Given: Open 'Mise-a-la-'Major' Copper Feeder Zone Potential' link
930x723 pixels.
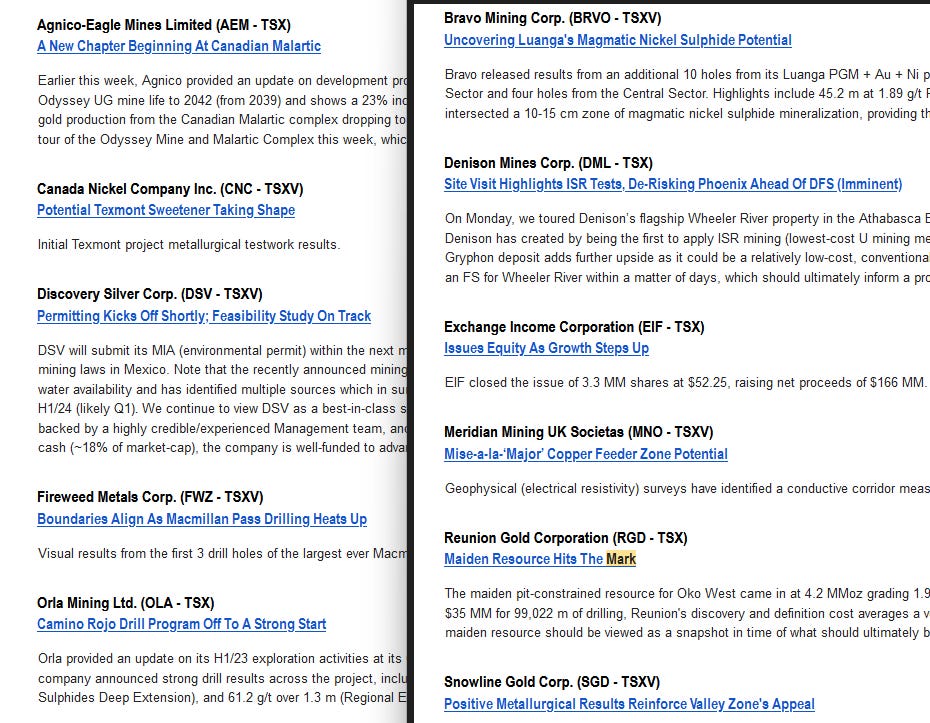Looking at the screenshot, I should pyautogui.click(x=585, y=454).
